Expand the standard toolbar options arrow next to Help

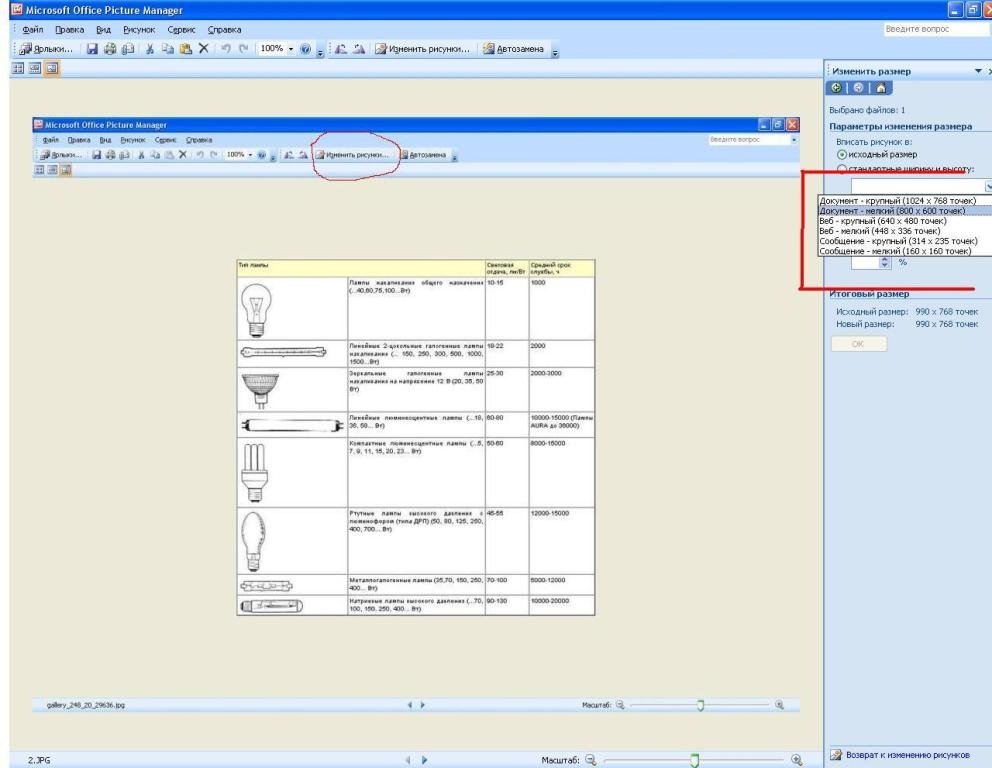tap(320, 51)
